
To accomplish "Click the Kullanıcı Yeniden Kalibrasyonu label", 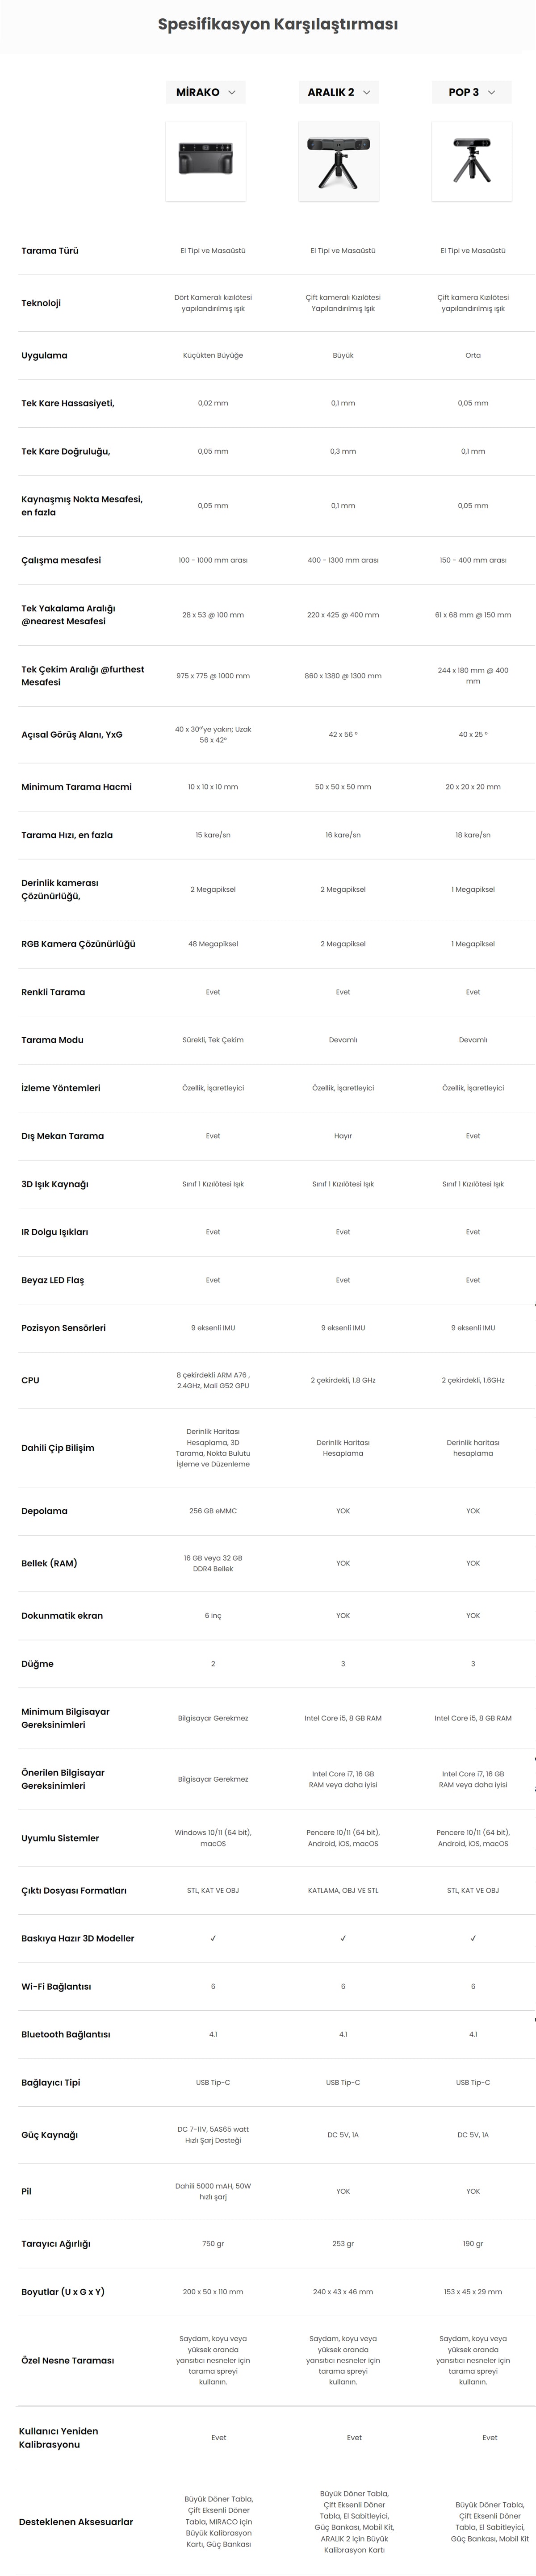I will (x=59, y=2437).
